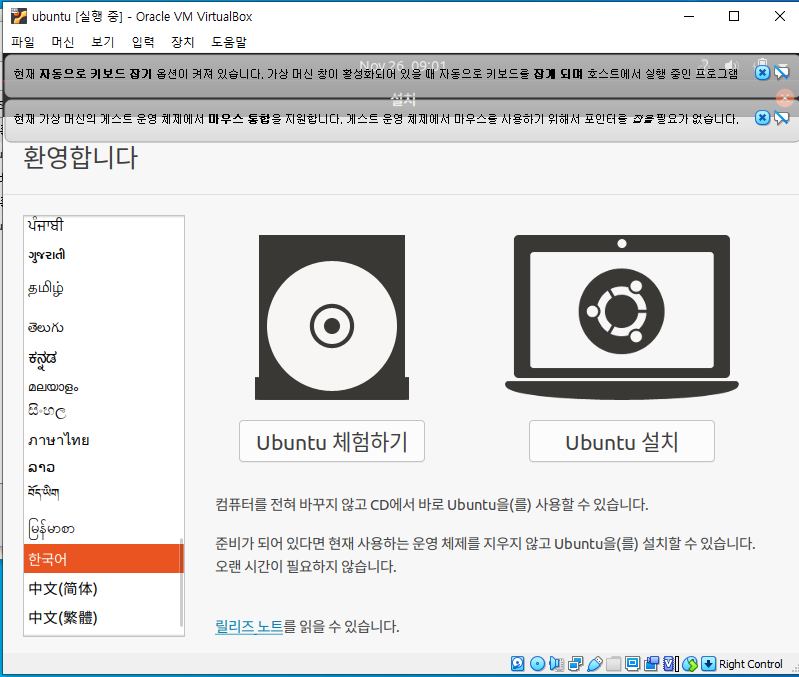Select ລາວ in the language list
799x677 pixels.
[102, 467]
